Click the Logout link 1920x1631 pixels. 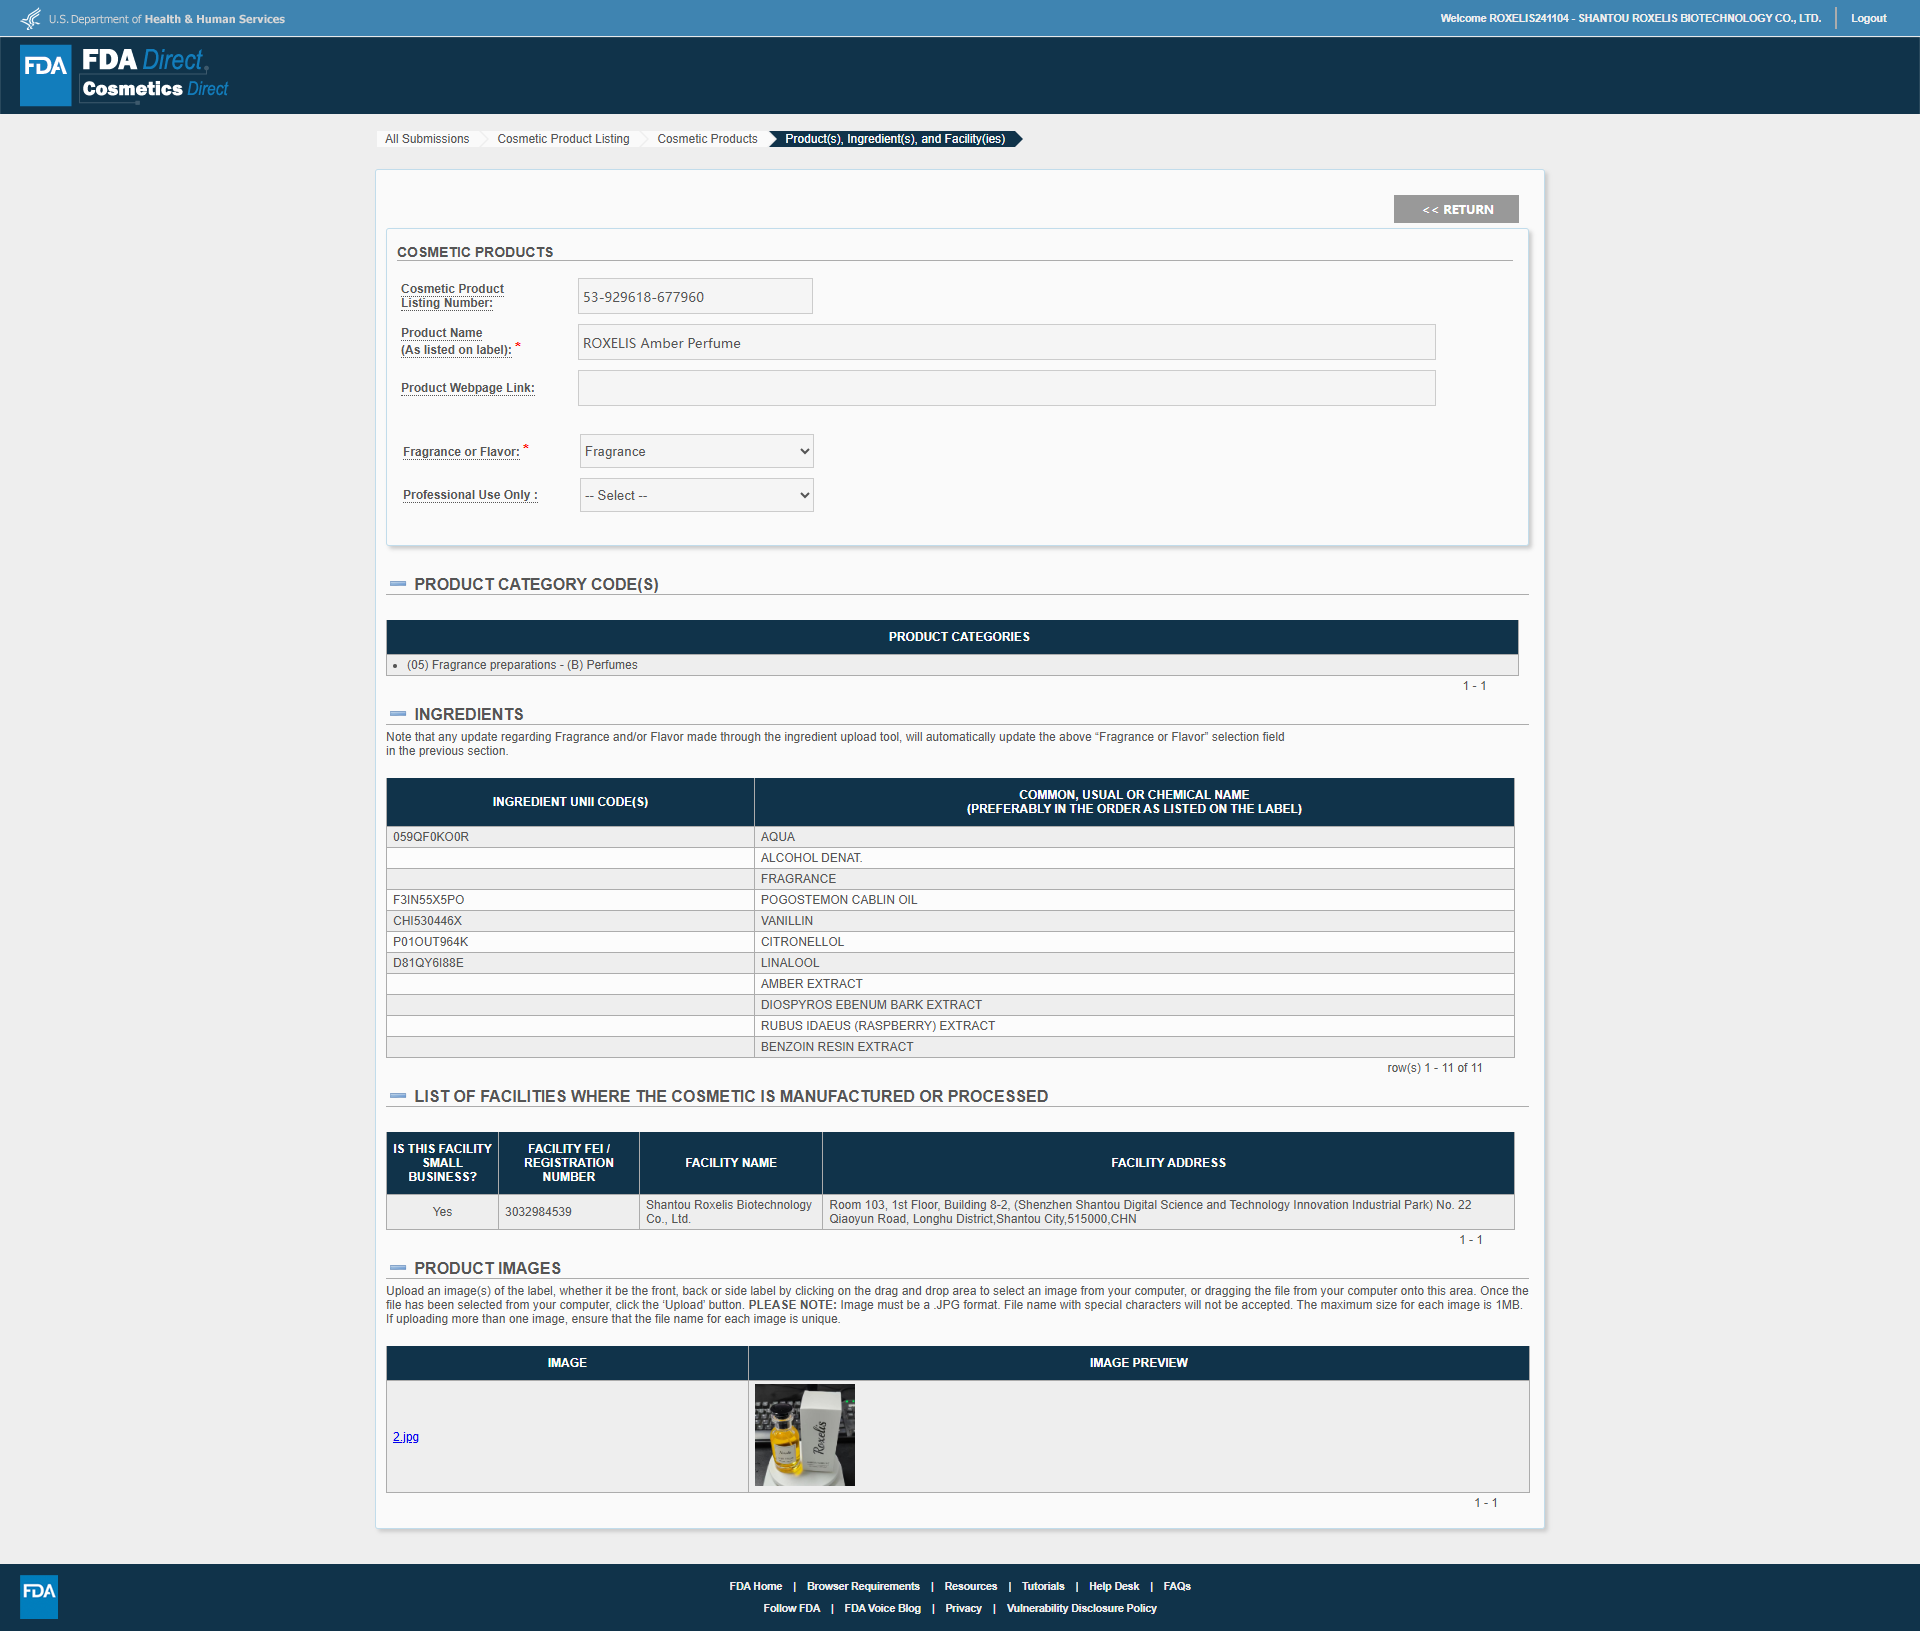1868,18
